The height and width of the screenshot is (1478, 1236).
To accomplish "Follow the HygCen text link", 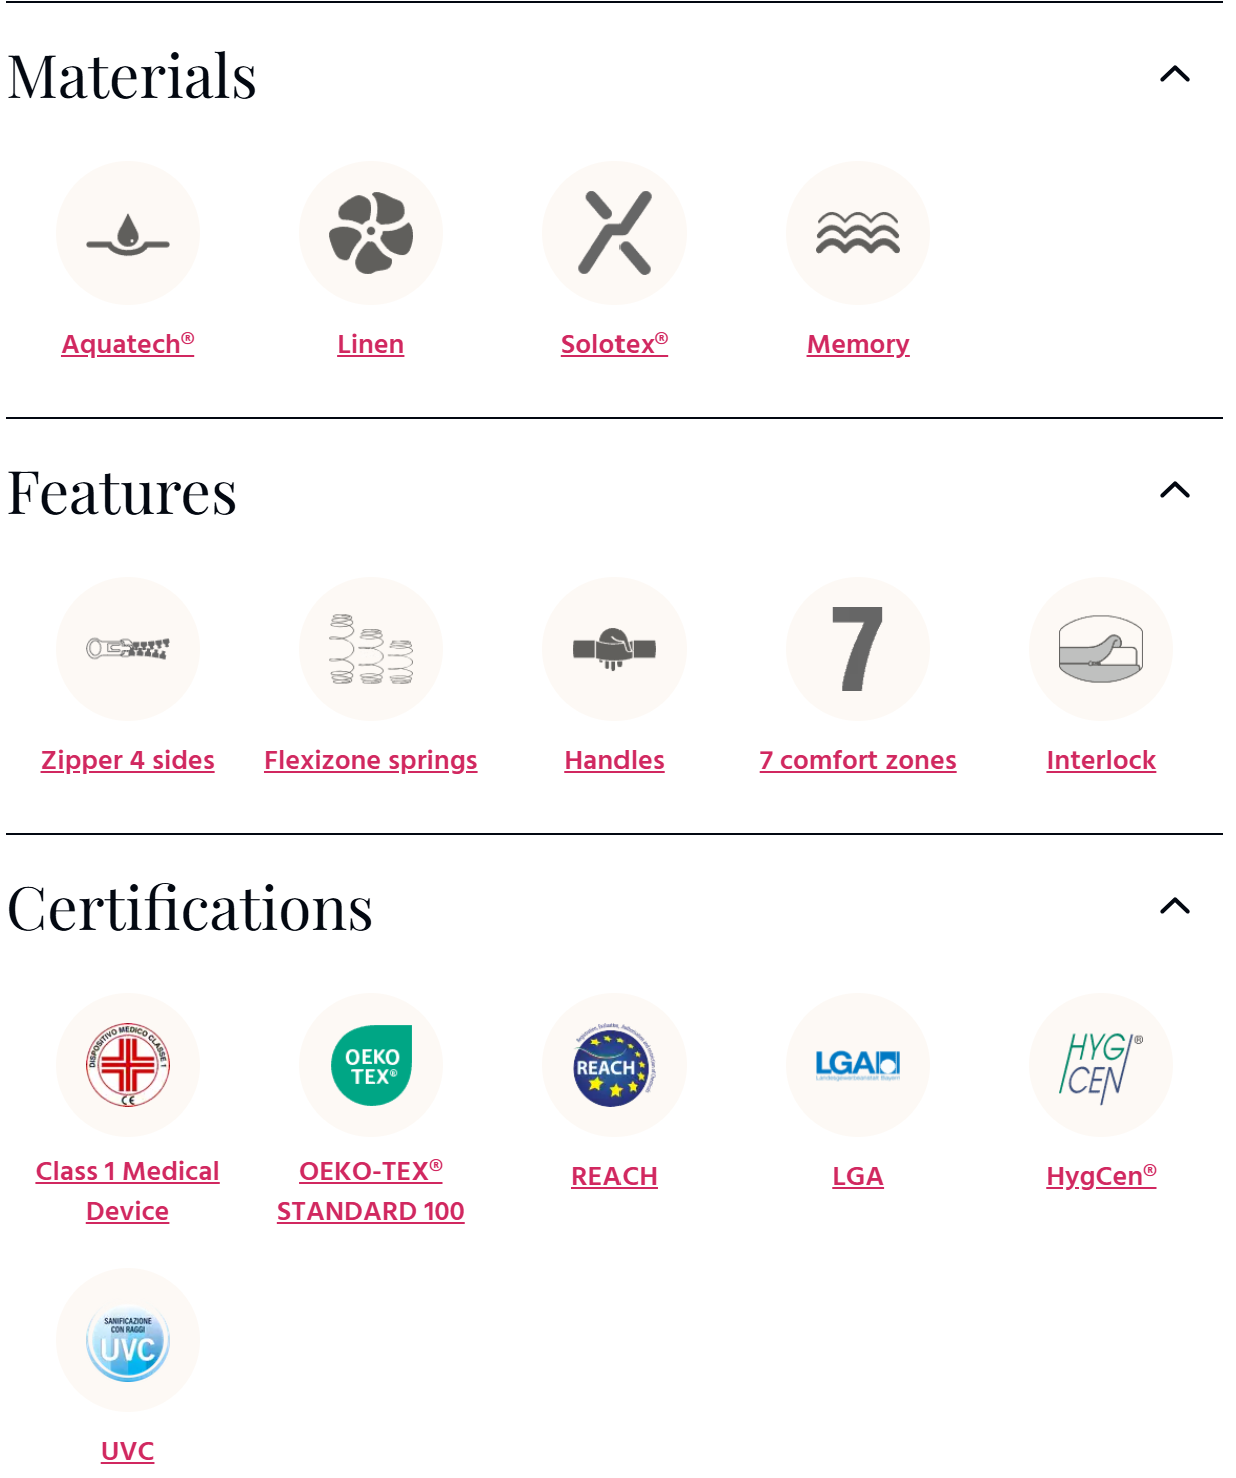I will [1101, 1176].
